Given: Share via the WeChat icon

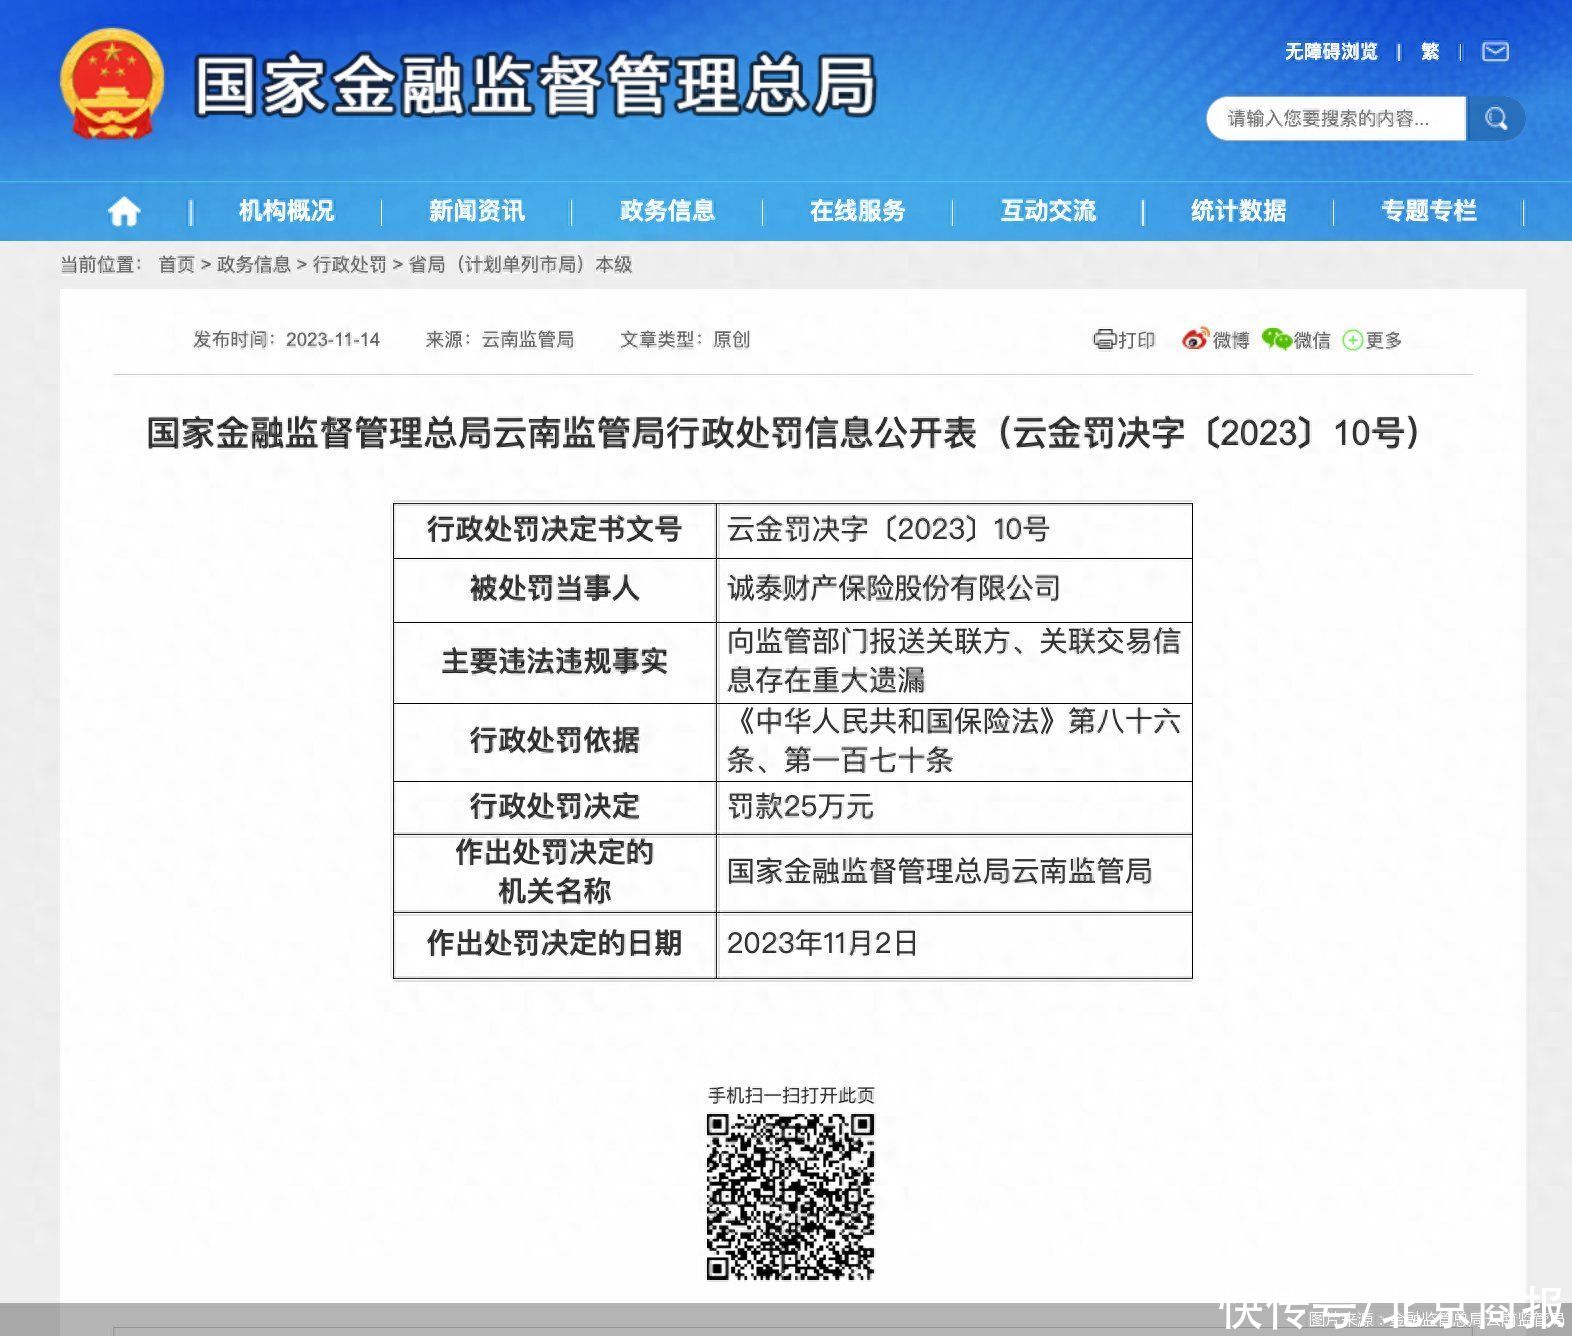Looking at the screenshot, I should pos(1276,340).
